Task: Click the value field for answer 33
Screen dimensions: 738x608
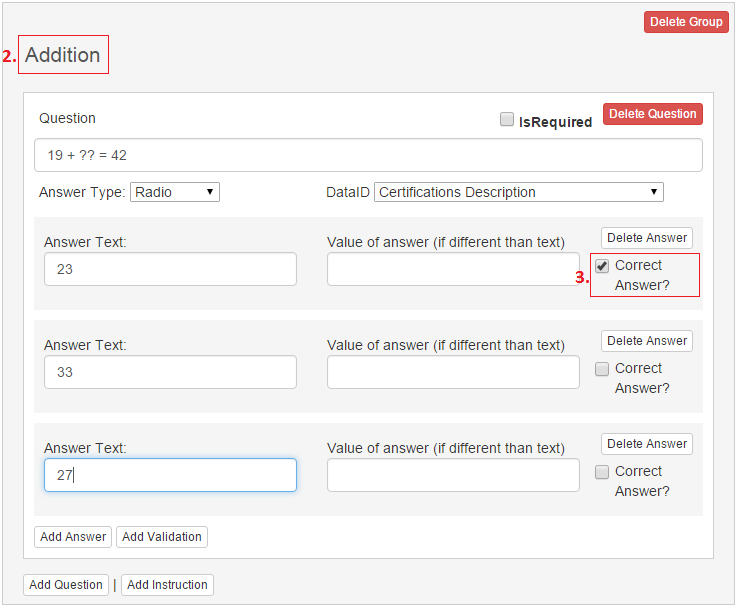Action: point(453,372)
